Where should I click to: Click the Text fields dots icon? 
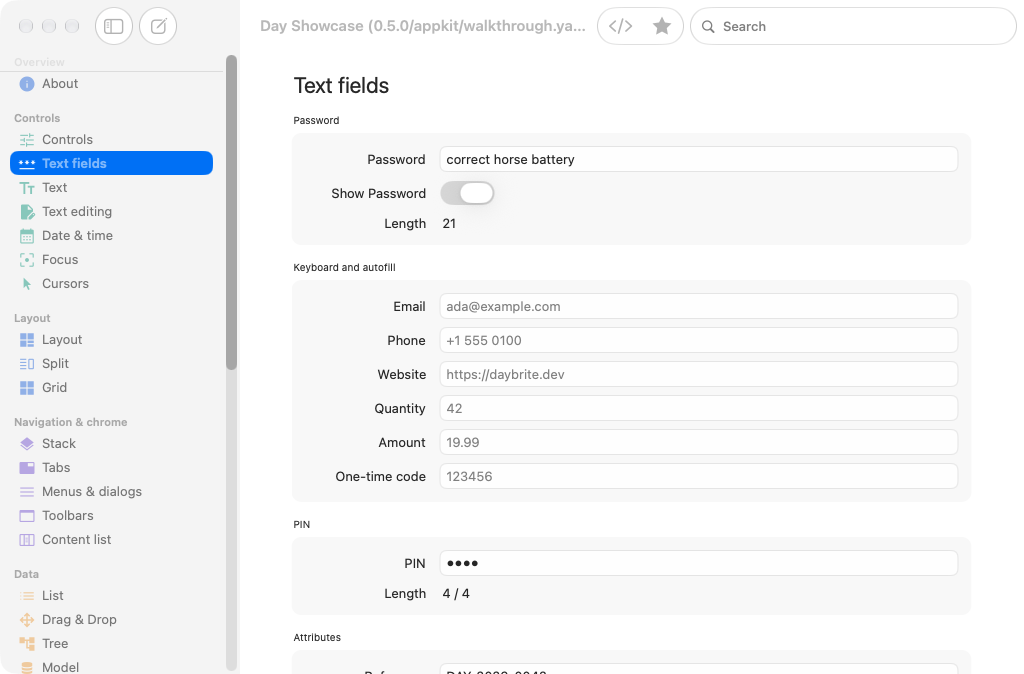[x=27, y=164]
